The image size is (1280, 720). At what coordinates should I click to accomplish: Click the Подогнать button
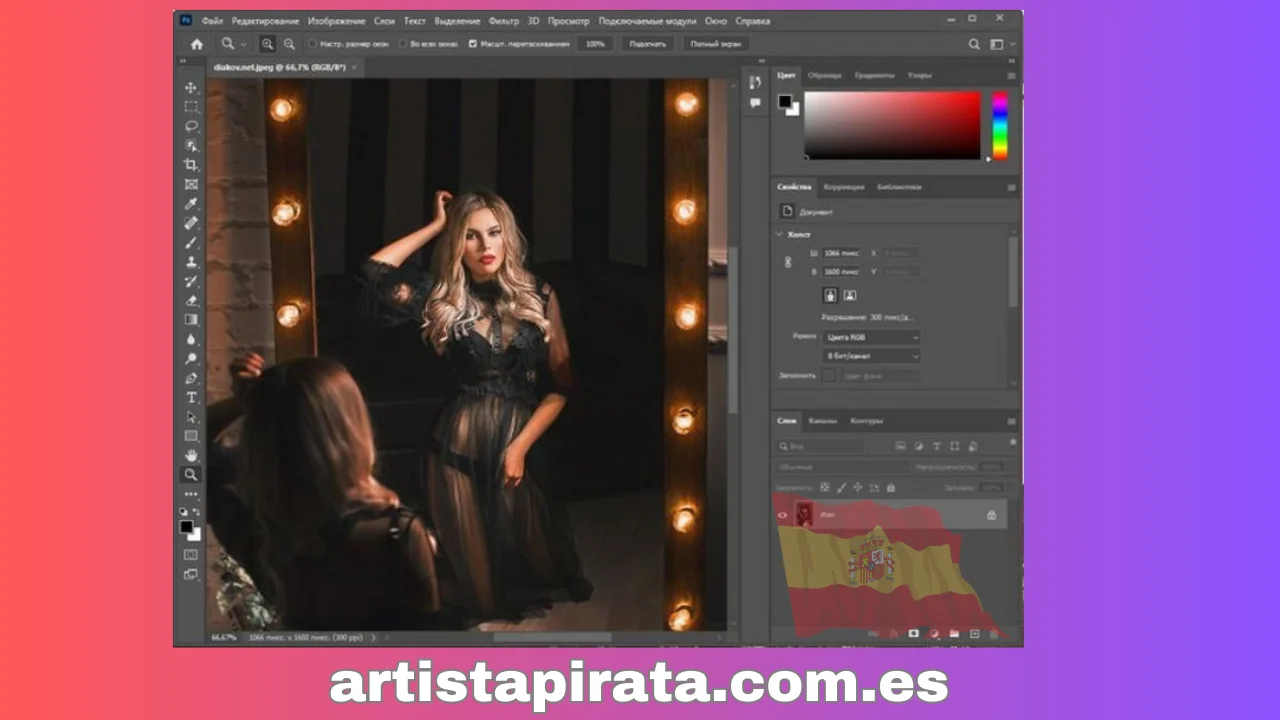648,44
